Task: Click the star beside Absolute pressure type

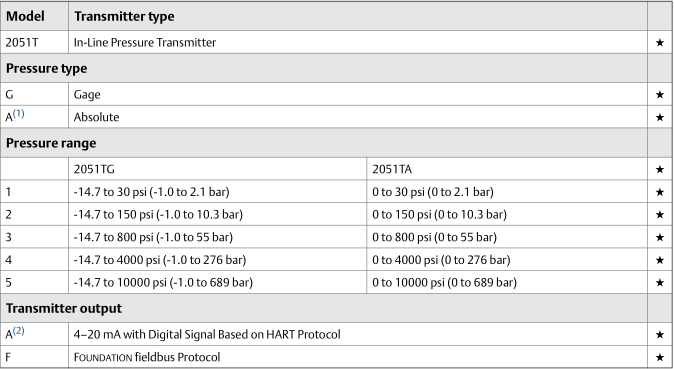Action: 660,117
